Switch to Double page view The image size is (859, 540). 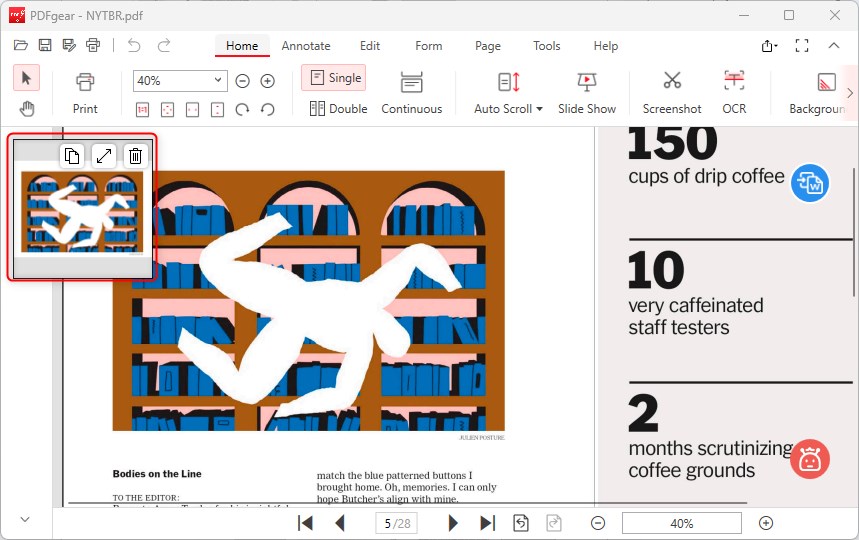pyautogui.click(x=338, y=109)
